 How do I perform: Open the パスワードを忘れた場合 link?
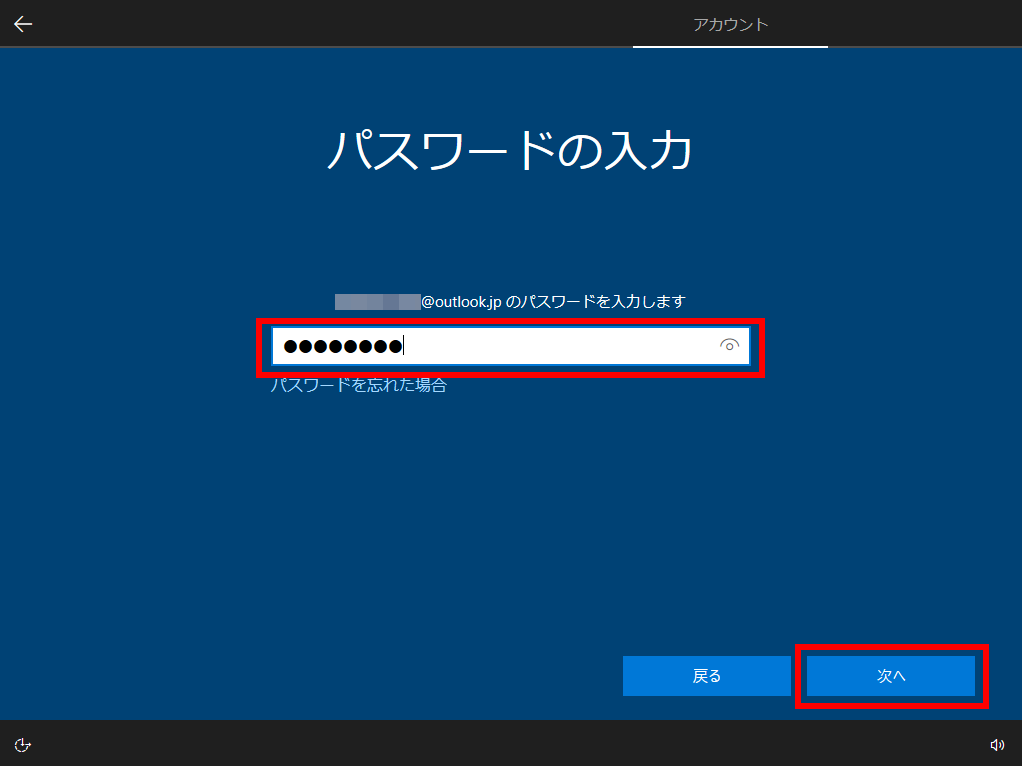click(x=358, y=385)
